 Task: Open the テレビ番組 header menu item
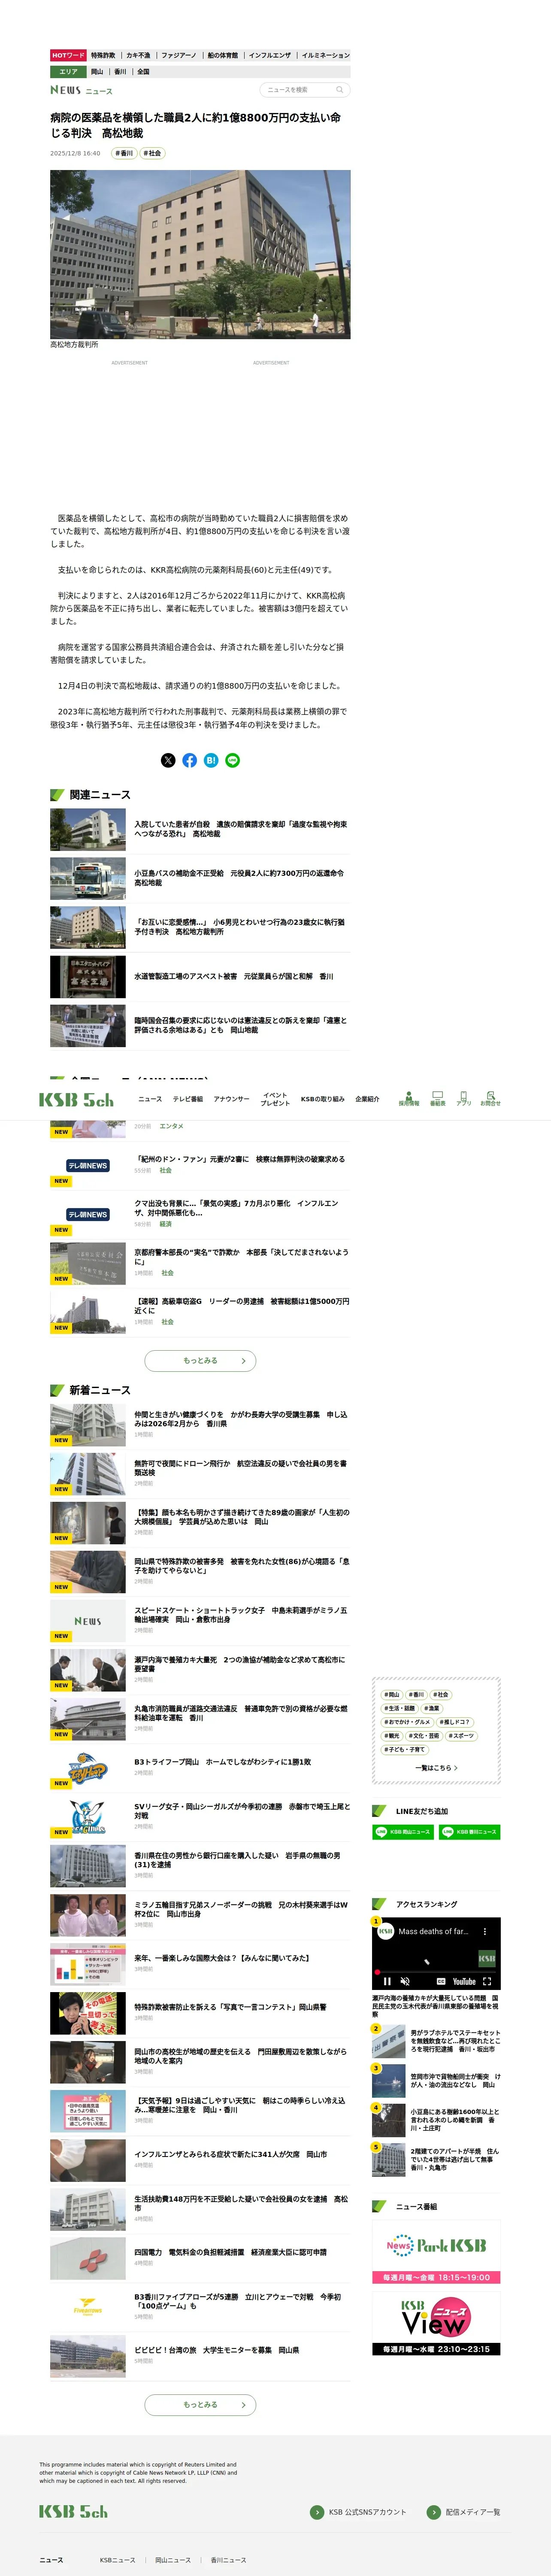pos(188,1099)
